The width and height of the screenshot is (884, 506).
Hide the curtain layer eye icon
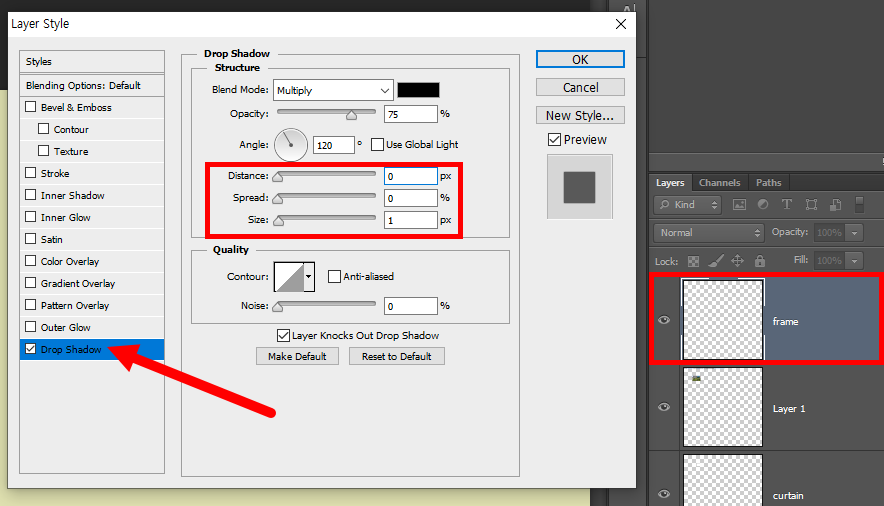(x=664, y=494)
